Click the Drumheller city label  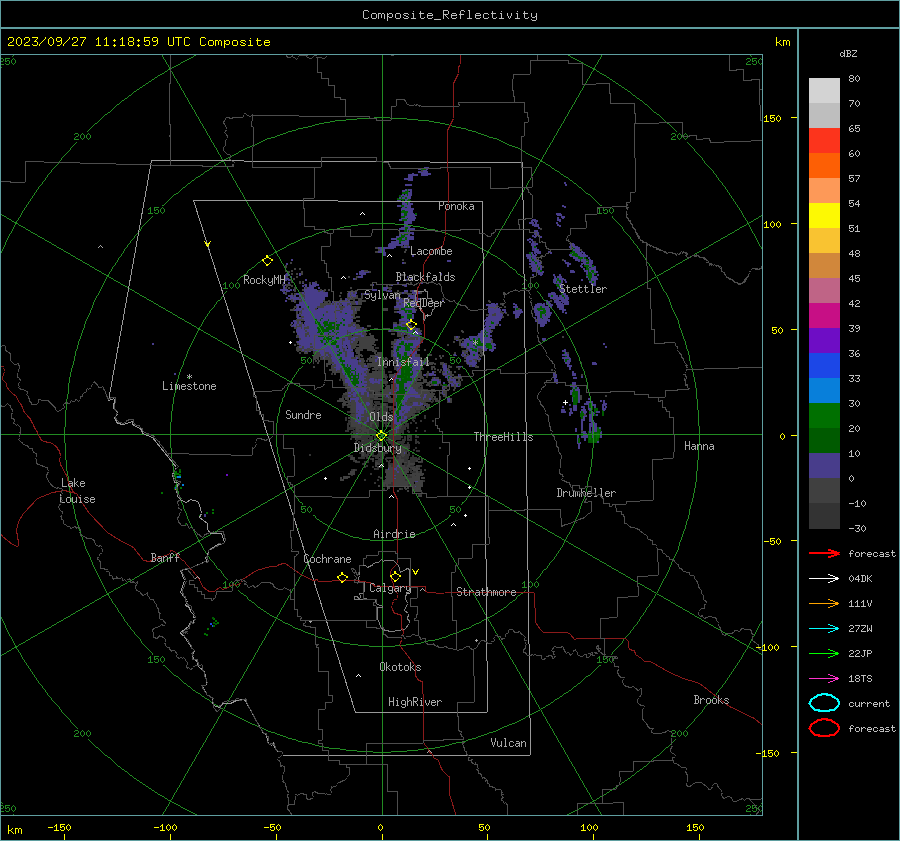(586, 493)
